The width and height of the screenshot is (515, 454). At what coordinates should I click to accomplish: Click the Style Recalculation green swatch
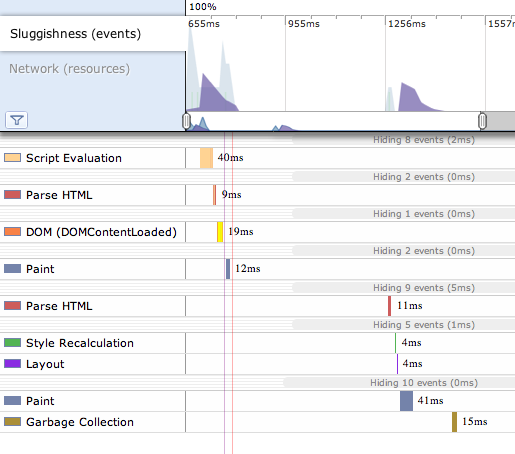[12, 343]
